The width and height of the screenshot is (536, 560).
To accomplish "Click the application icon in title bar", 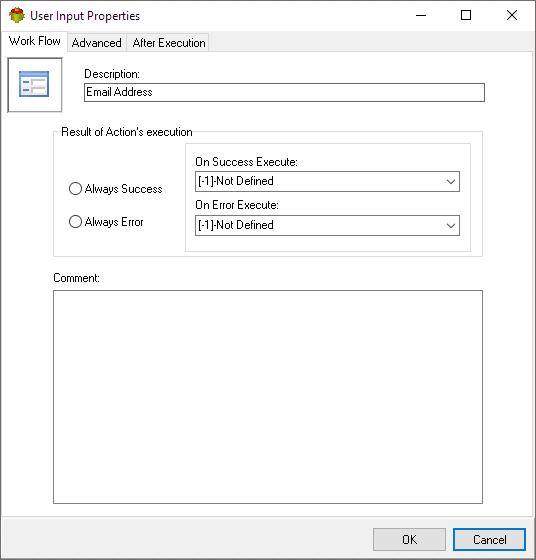I will tap(16, 16).
